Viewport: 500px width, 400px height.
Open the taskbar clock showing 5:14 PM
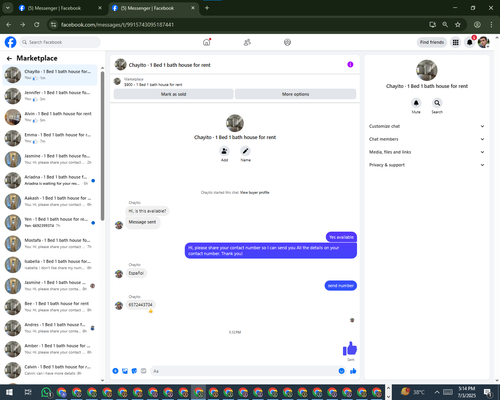pos(467,392)
